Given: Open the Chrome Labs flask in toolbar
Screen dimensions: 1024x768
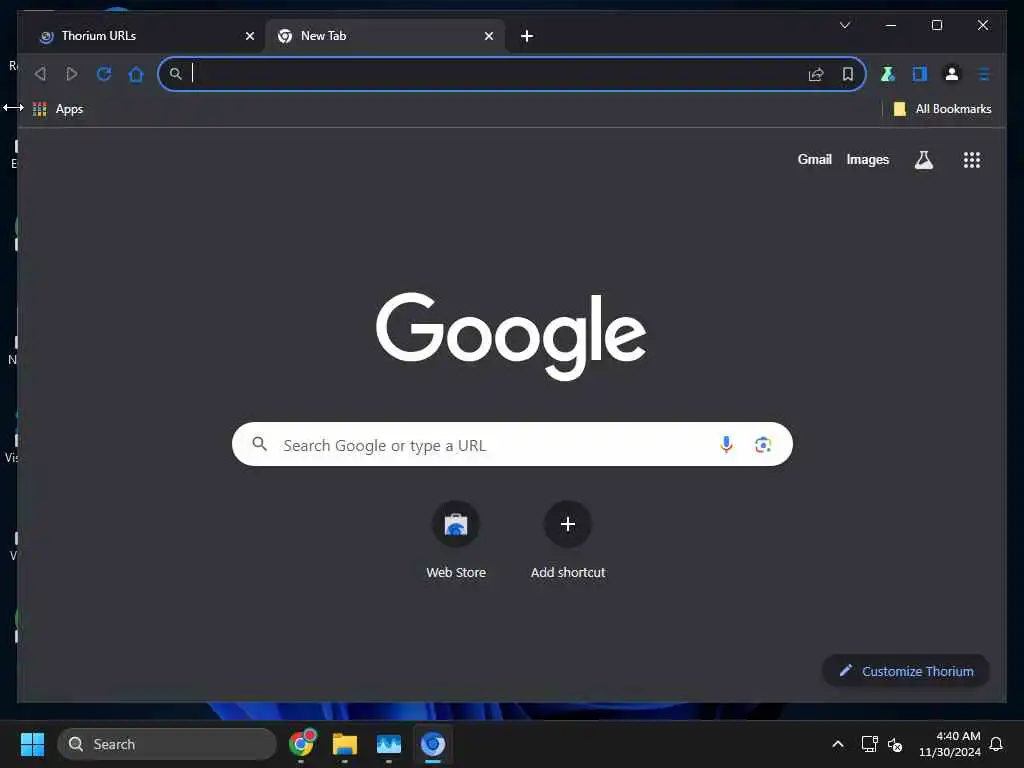Looking at the screenshot, I should point(888,74).
